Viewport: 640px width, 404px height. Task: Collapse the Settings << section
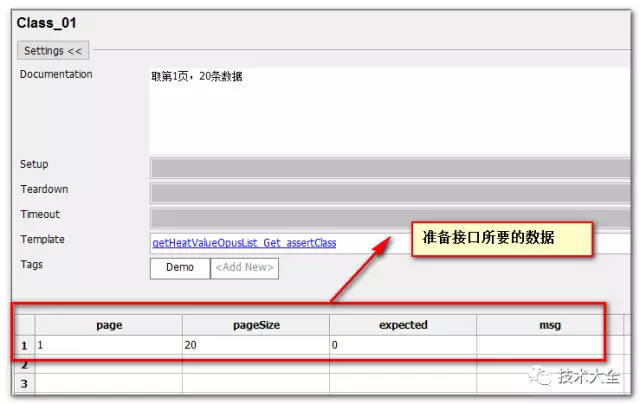[53, 51]
